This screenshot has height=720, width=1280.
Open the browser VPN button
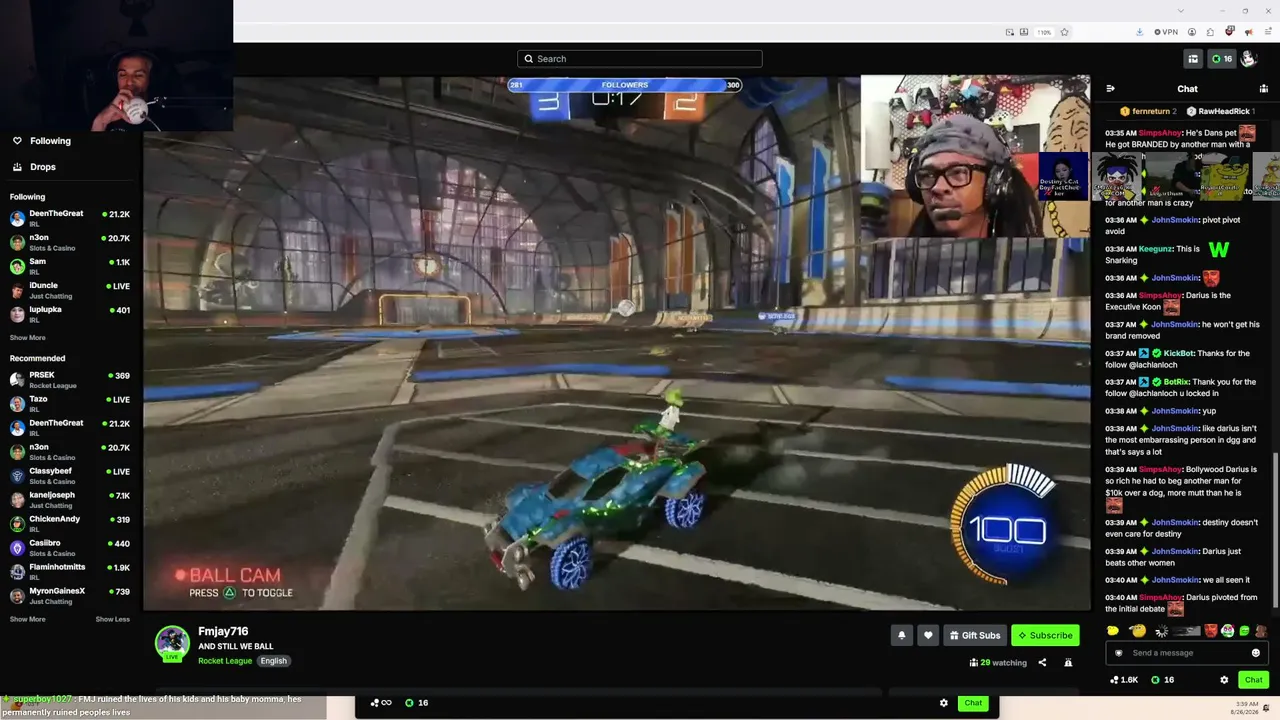(x=1166, y=32)
